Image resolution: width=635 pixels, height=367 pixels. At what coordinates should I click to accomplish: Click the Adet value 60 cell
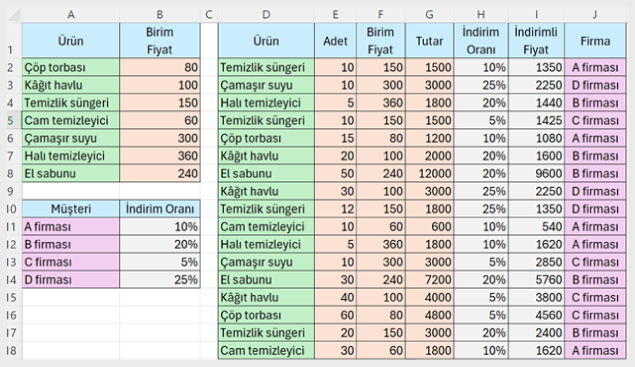click(335, 315)
